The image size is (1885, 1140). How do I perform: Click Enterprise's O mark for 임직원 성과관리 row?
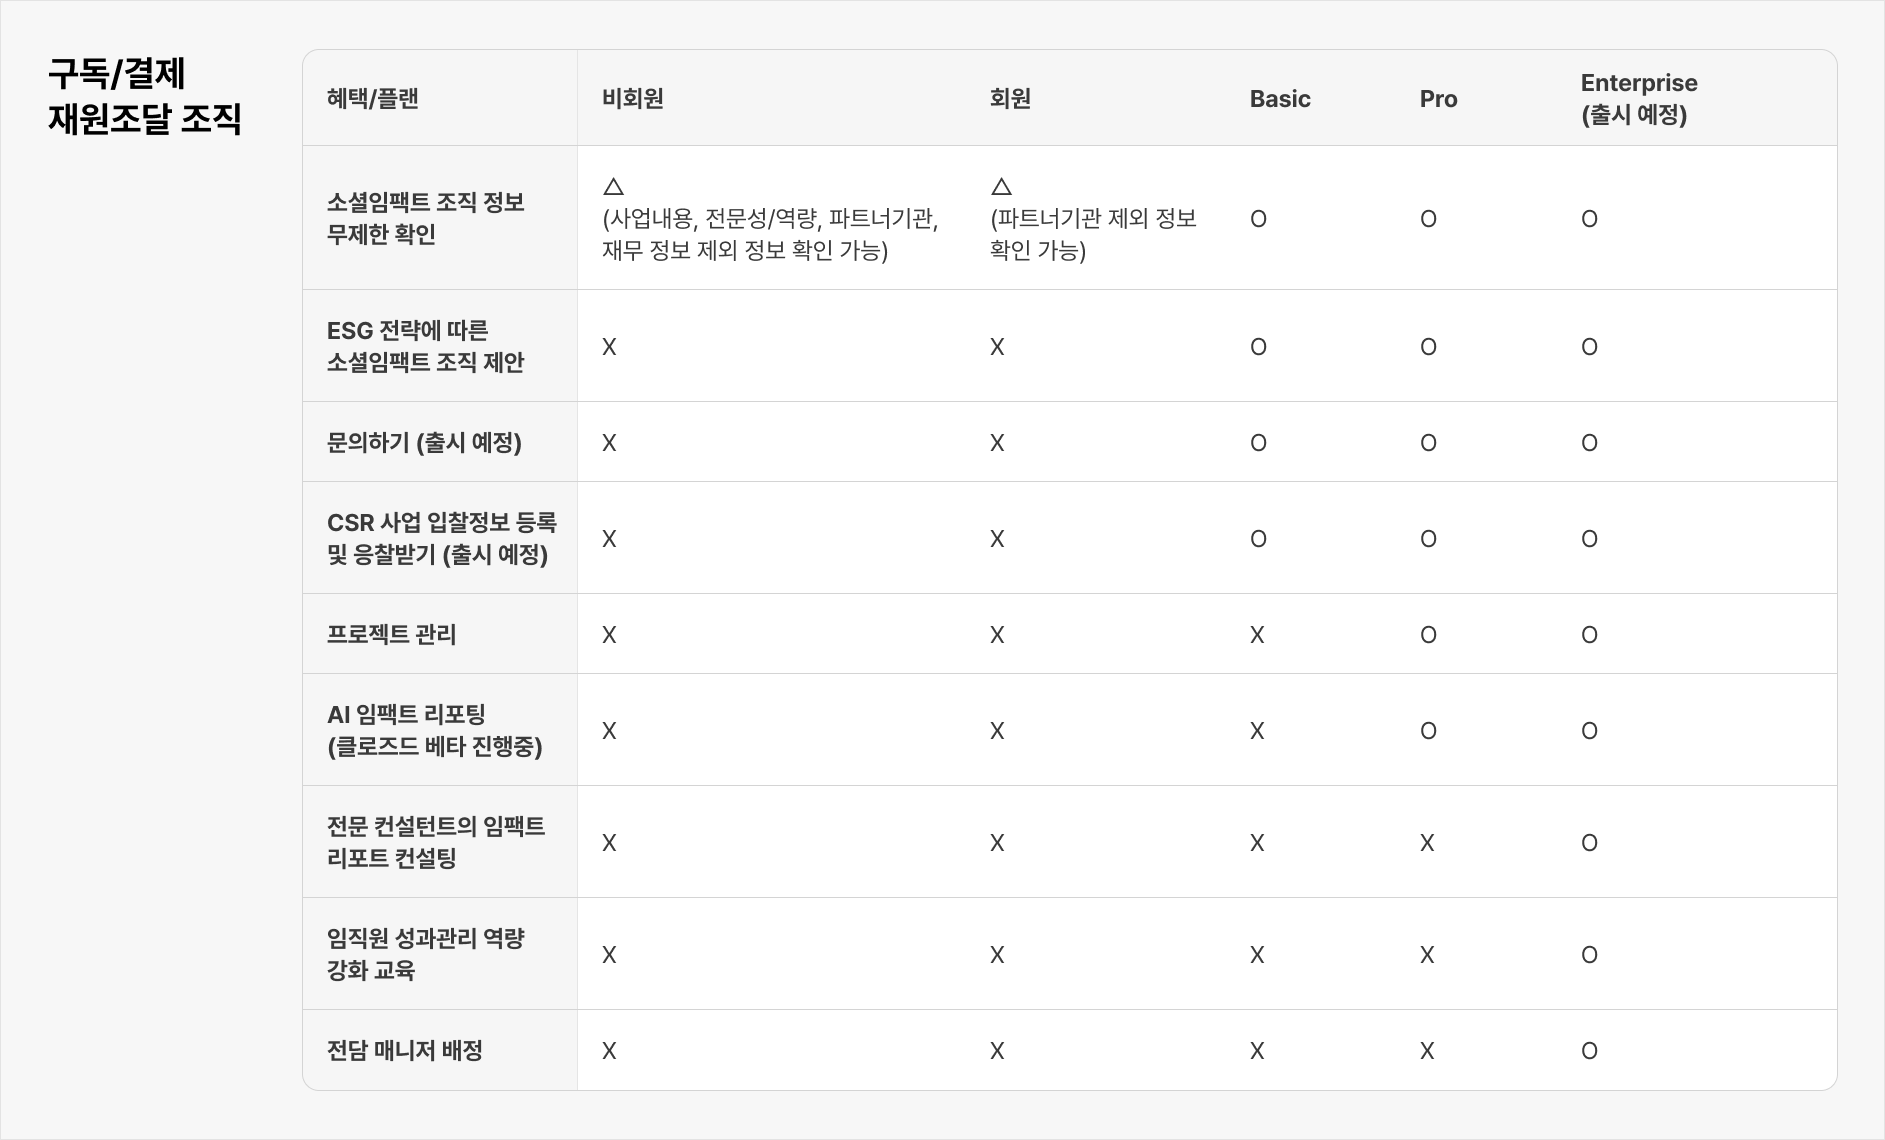point(1589,955)
